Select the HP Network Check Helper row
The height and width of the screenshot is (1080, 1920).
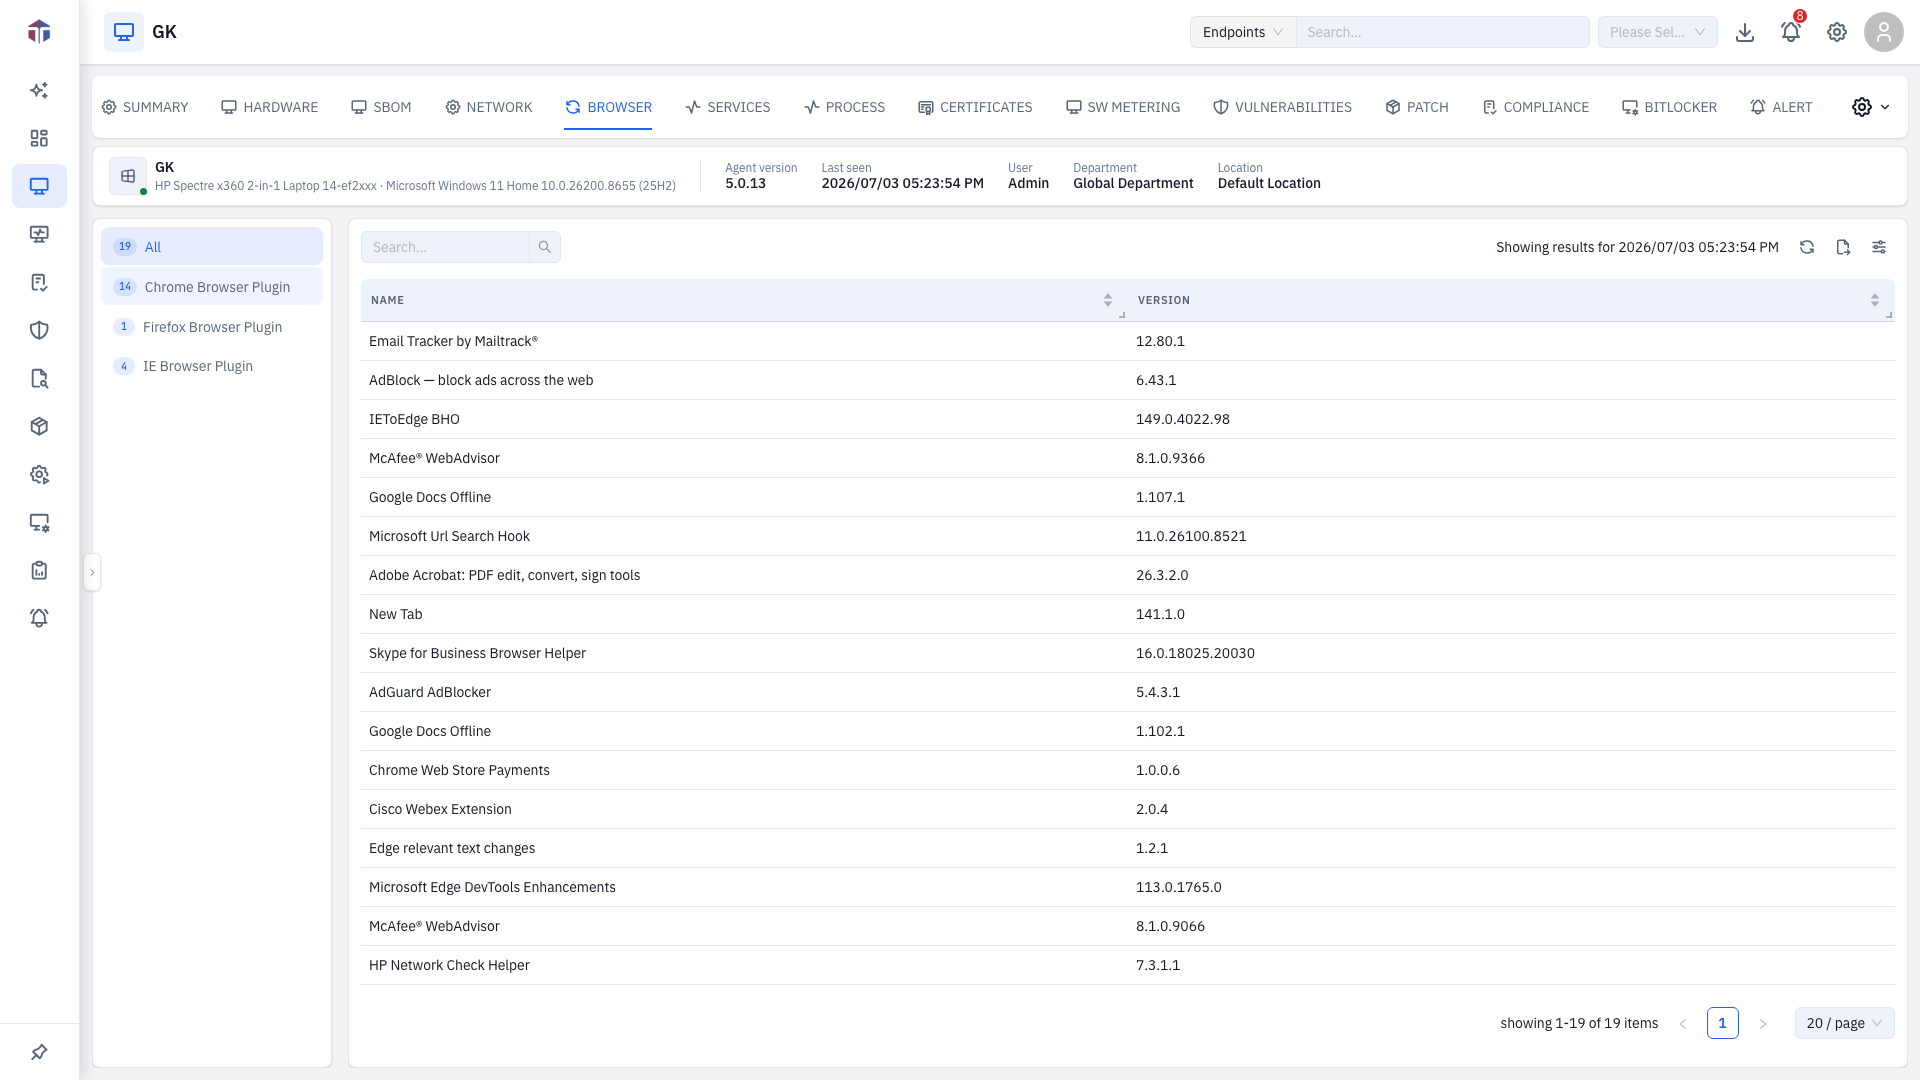tap(1127, 965)
